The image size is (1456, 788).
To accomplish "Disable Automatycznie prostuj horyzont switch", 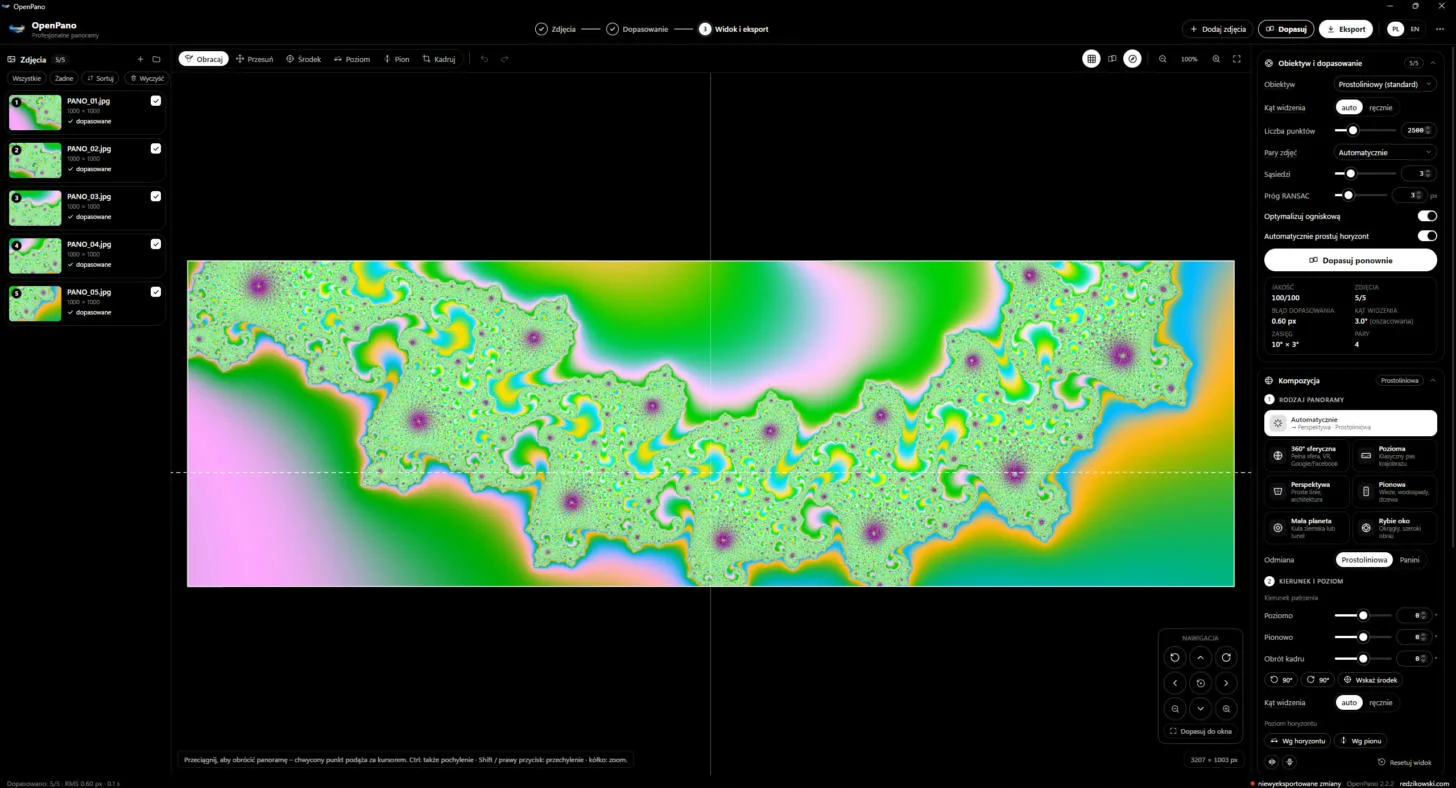I will (x=1427, y=236).
